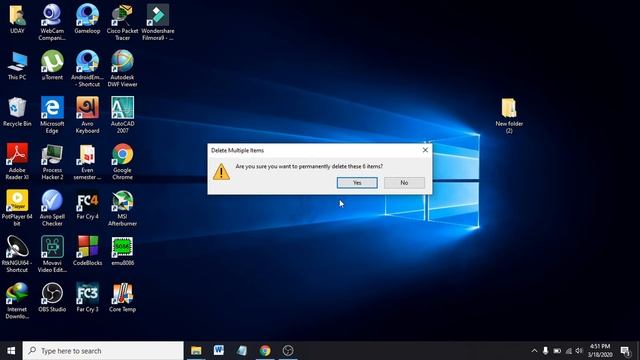Switch to Chrome on the taskbar
The width and height of the screenshot is (640, 360).
pos(265,351)
